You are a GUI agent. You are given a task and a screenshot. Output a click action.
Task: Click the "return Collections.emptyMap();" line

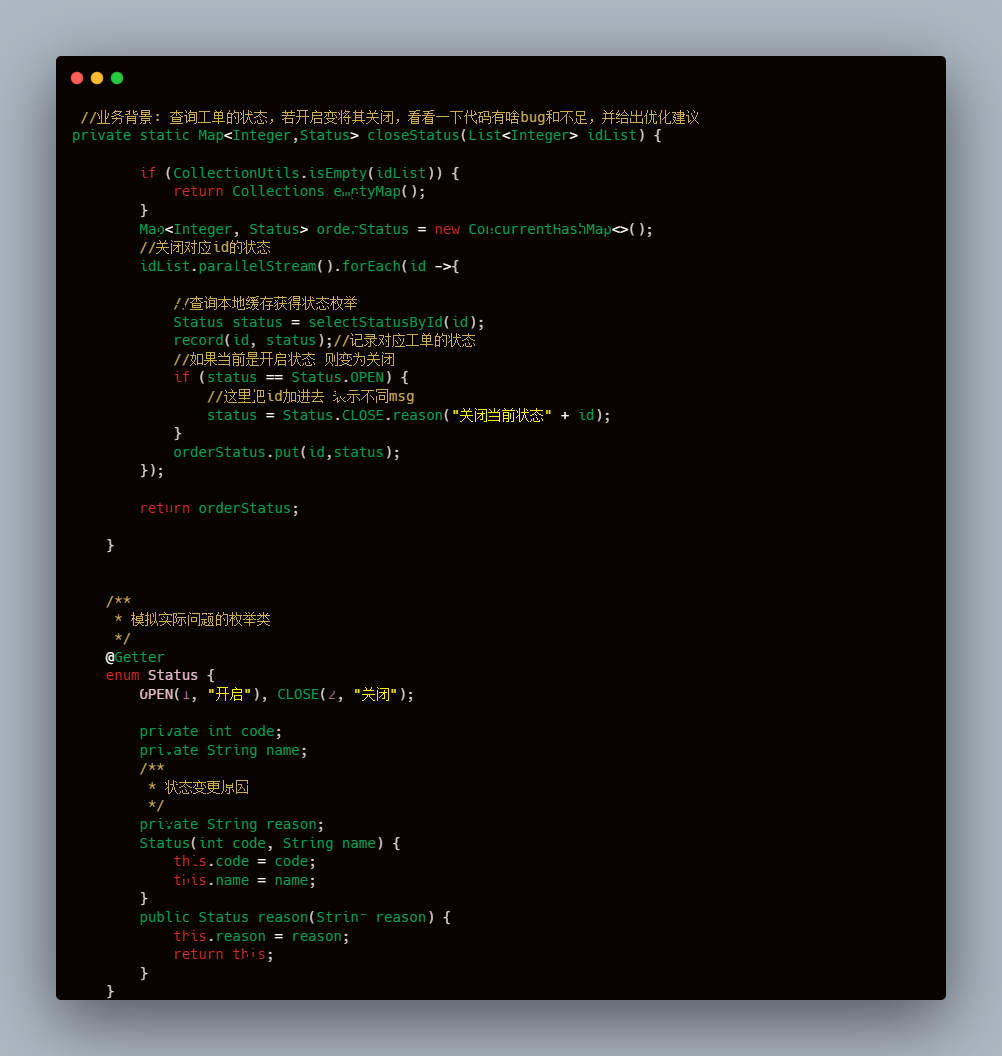point(299,191)
